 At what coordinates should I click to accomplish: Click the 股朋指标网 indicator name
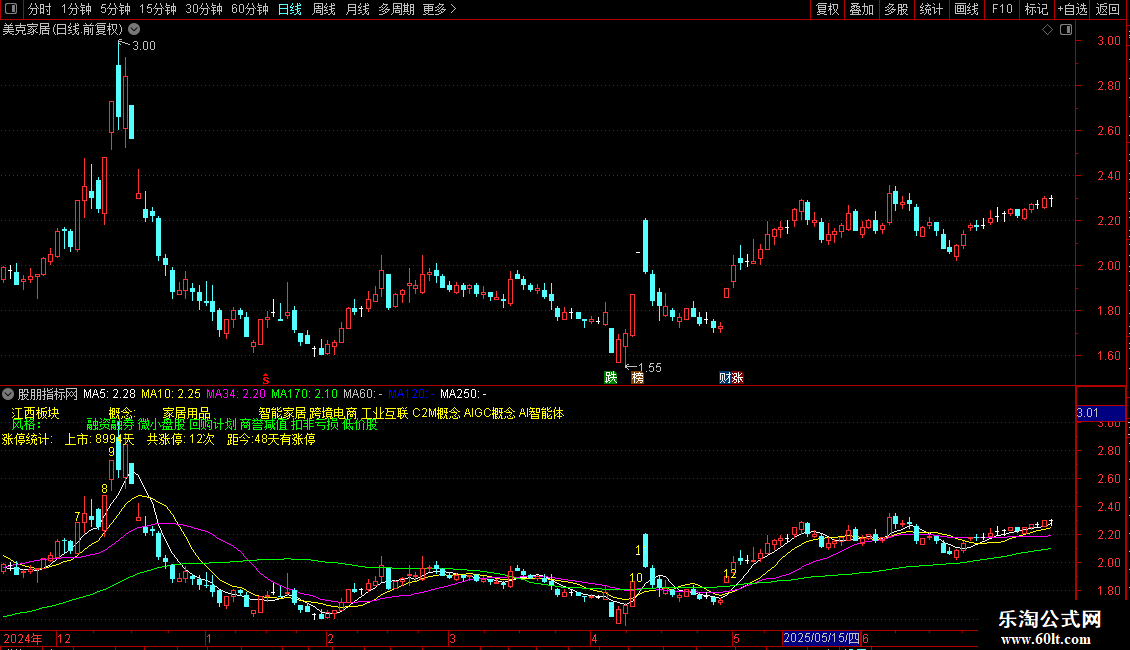[x=48, y=394]
